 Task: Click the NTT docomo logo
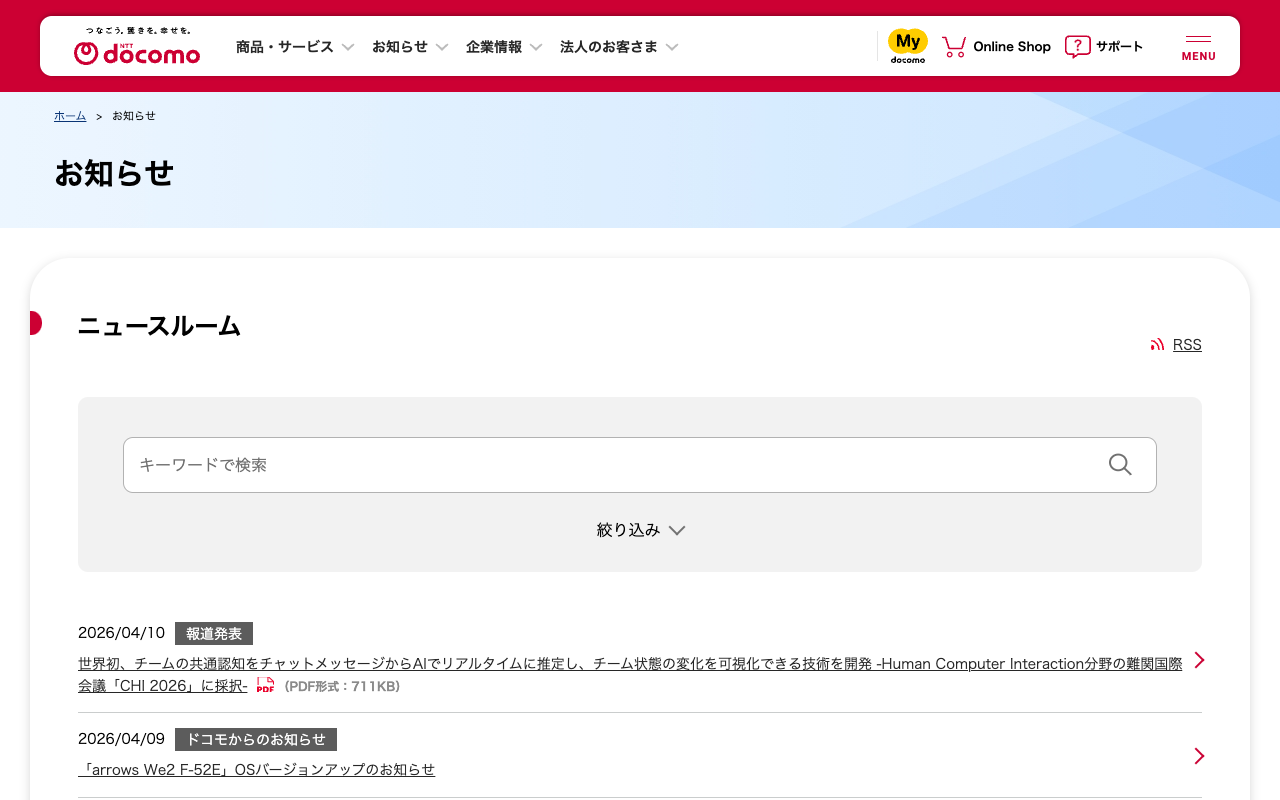(137, 47)
